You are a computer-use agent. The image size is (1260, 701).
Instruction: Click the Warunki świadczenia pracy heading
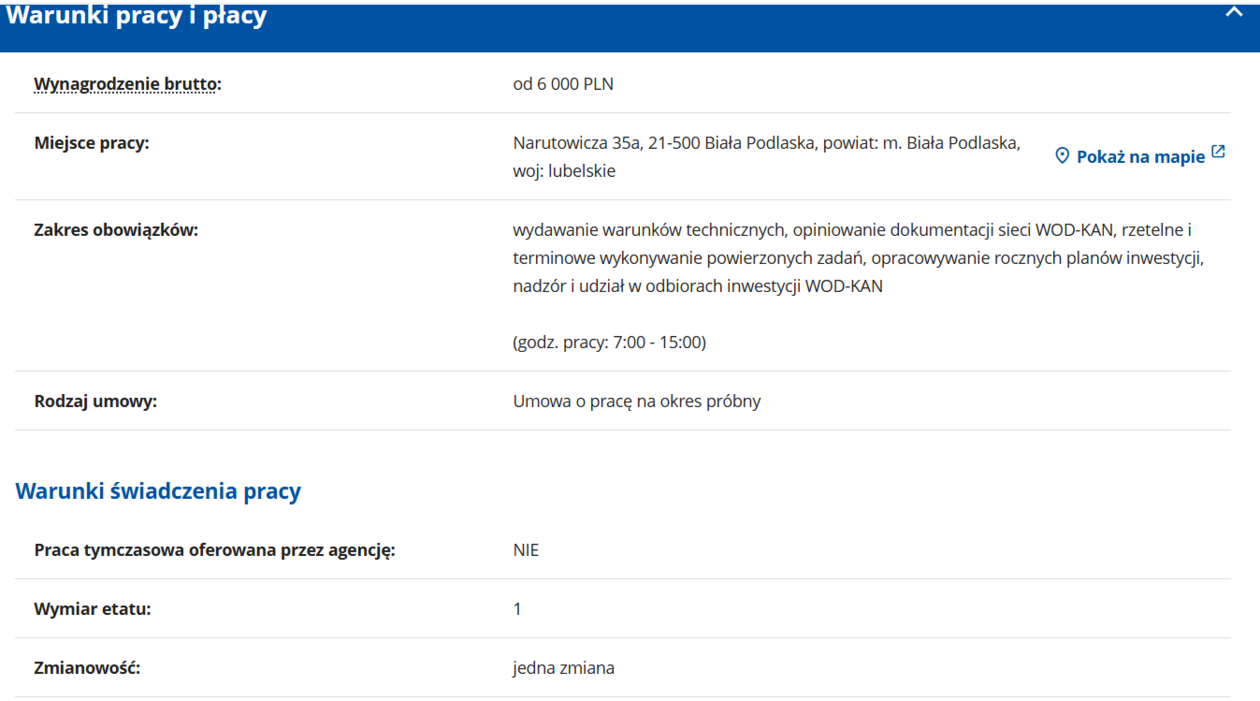point(158,491)
